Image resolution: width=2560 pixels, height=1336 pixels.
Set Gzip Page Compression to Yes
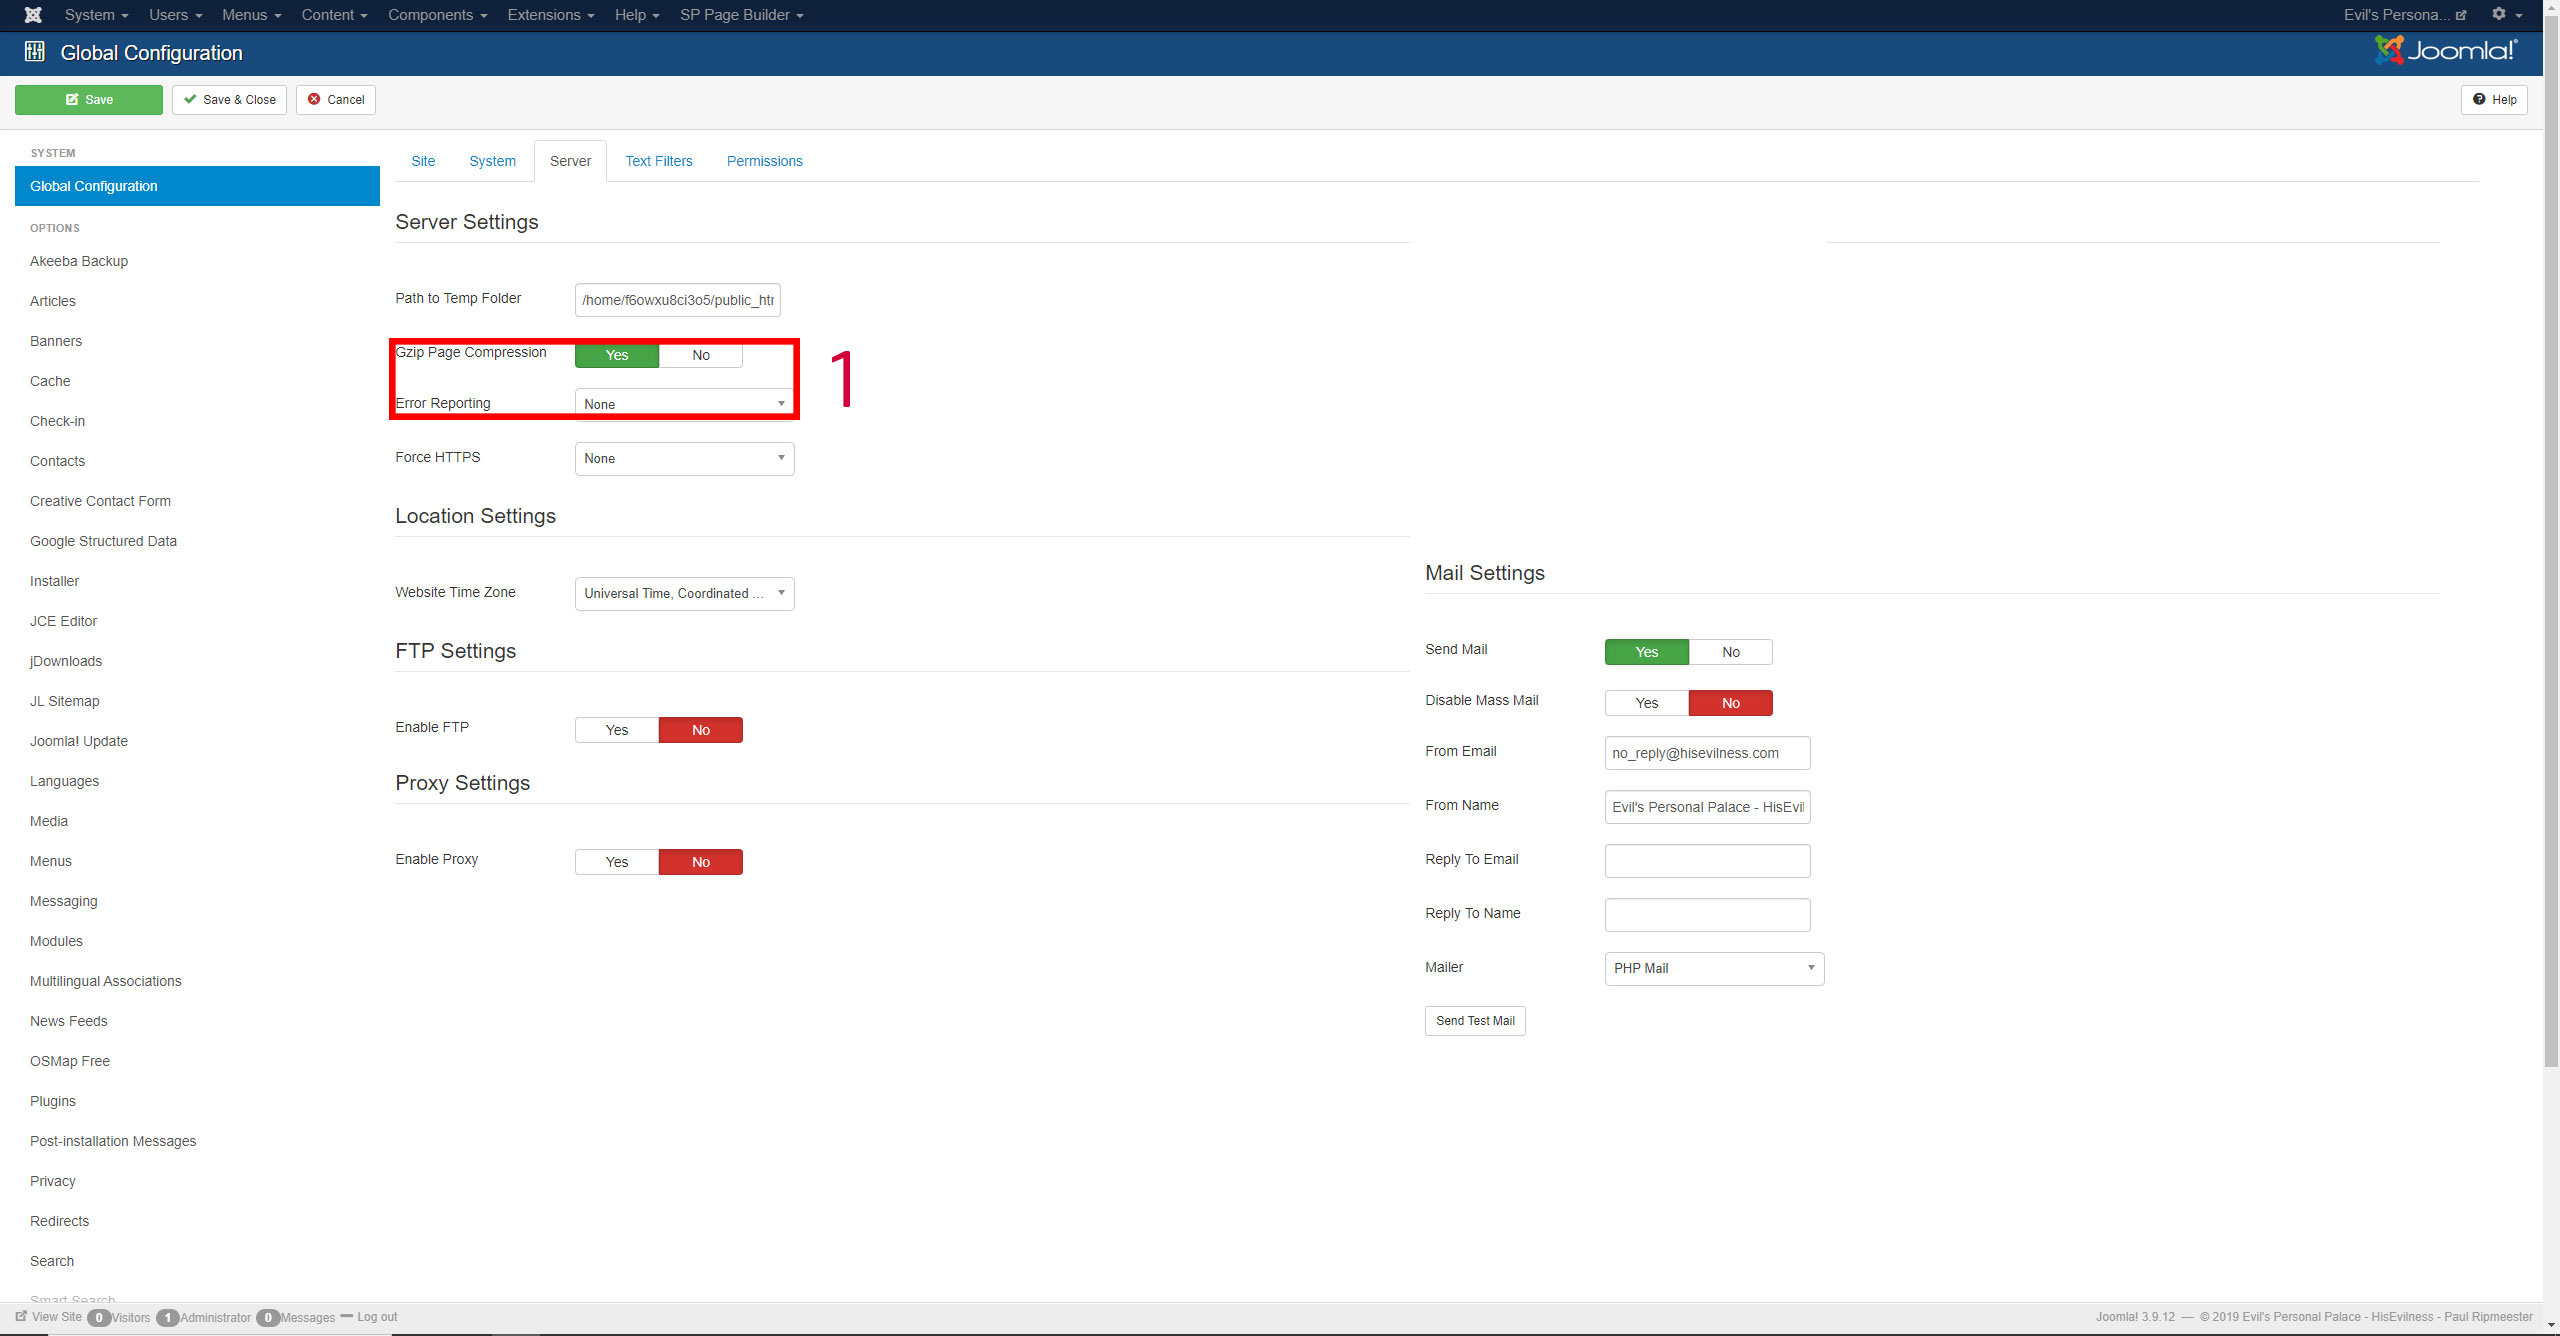tap(617, 355)
